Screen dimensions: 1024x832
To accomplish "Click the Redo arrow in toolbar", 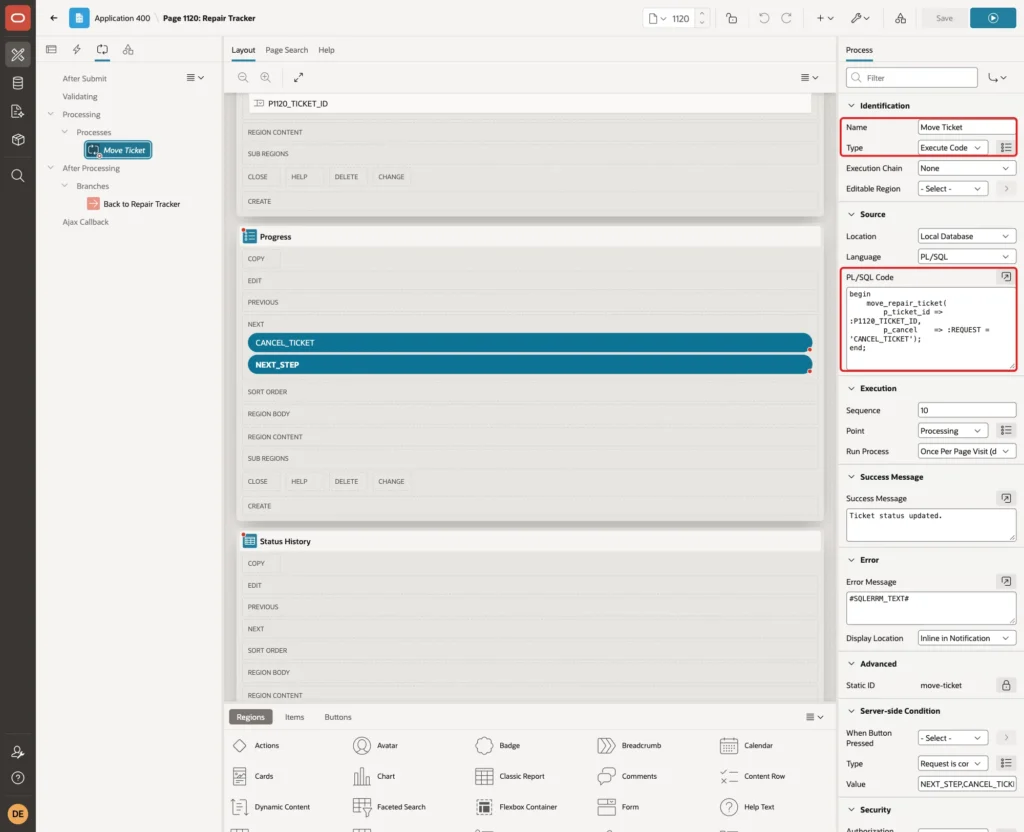I will tap(786, 18).
